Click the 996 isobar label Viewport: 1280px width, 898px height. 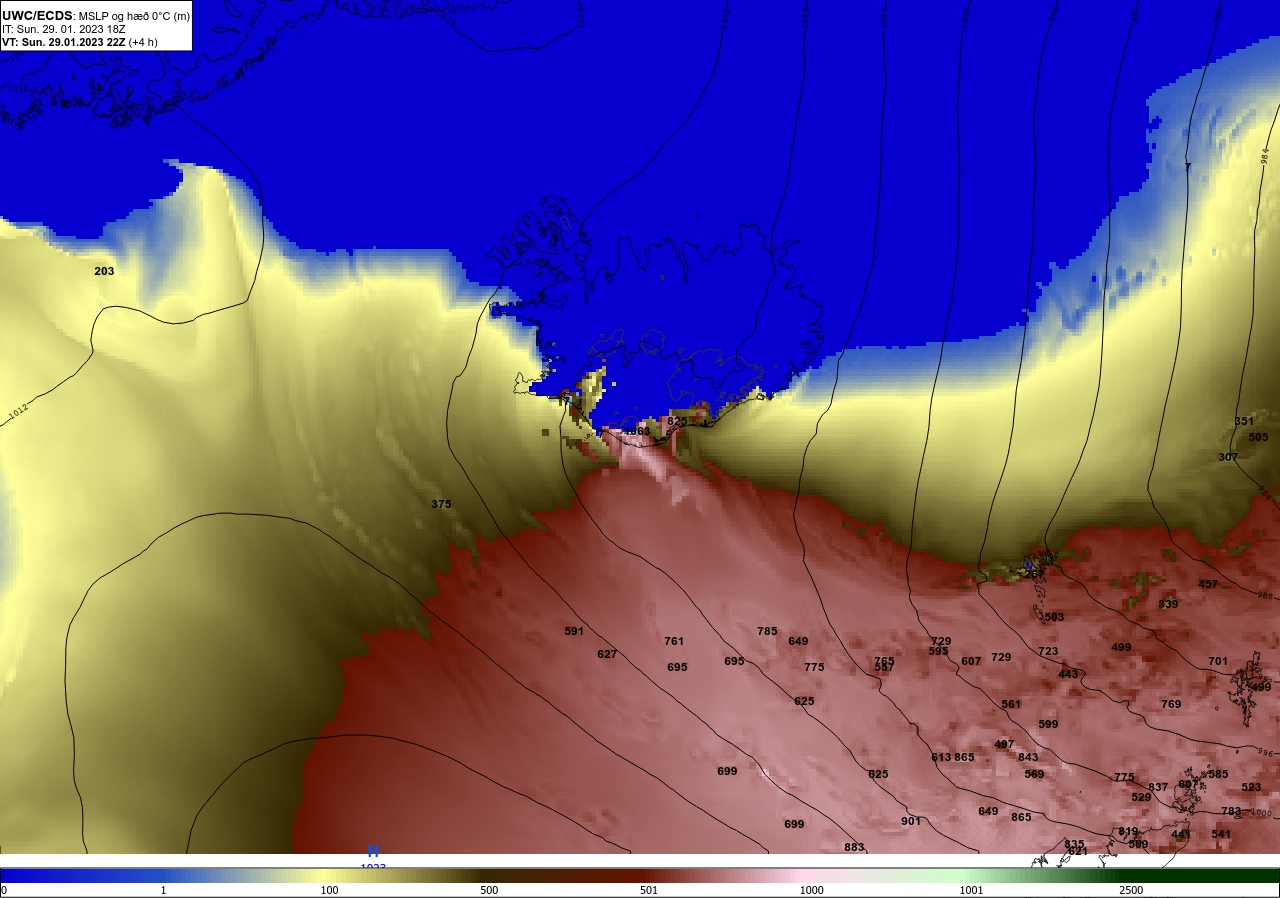(x=1265, y=752)
